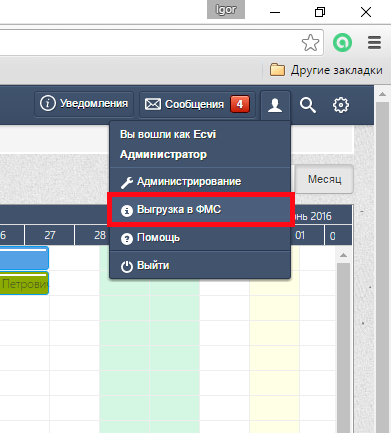Select Администрирование in the user menu

pyautogui.click(x=200, y=182)
